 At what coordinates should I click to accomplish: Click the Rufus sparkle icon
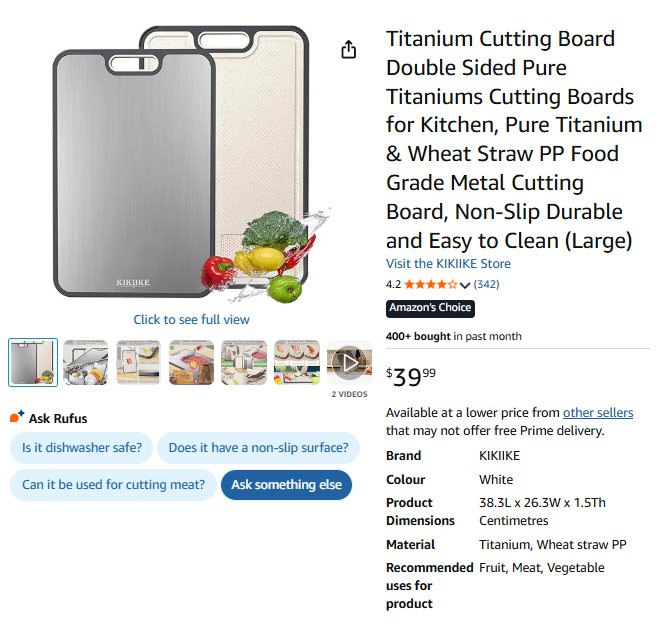point(17,417)
